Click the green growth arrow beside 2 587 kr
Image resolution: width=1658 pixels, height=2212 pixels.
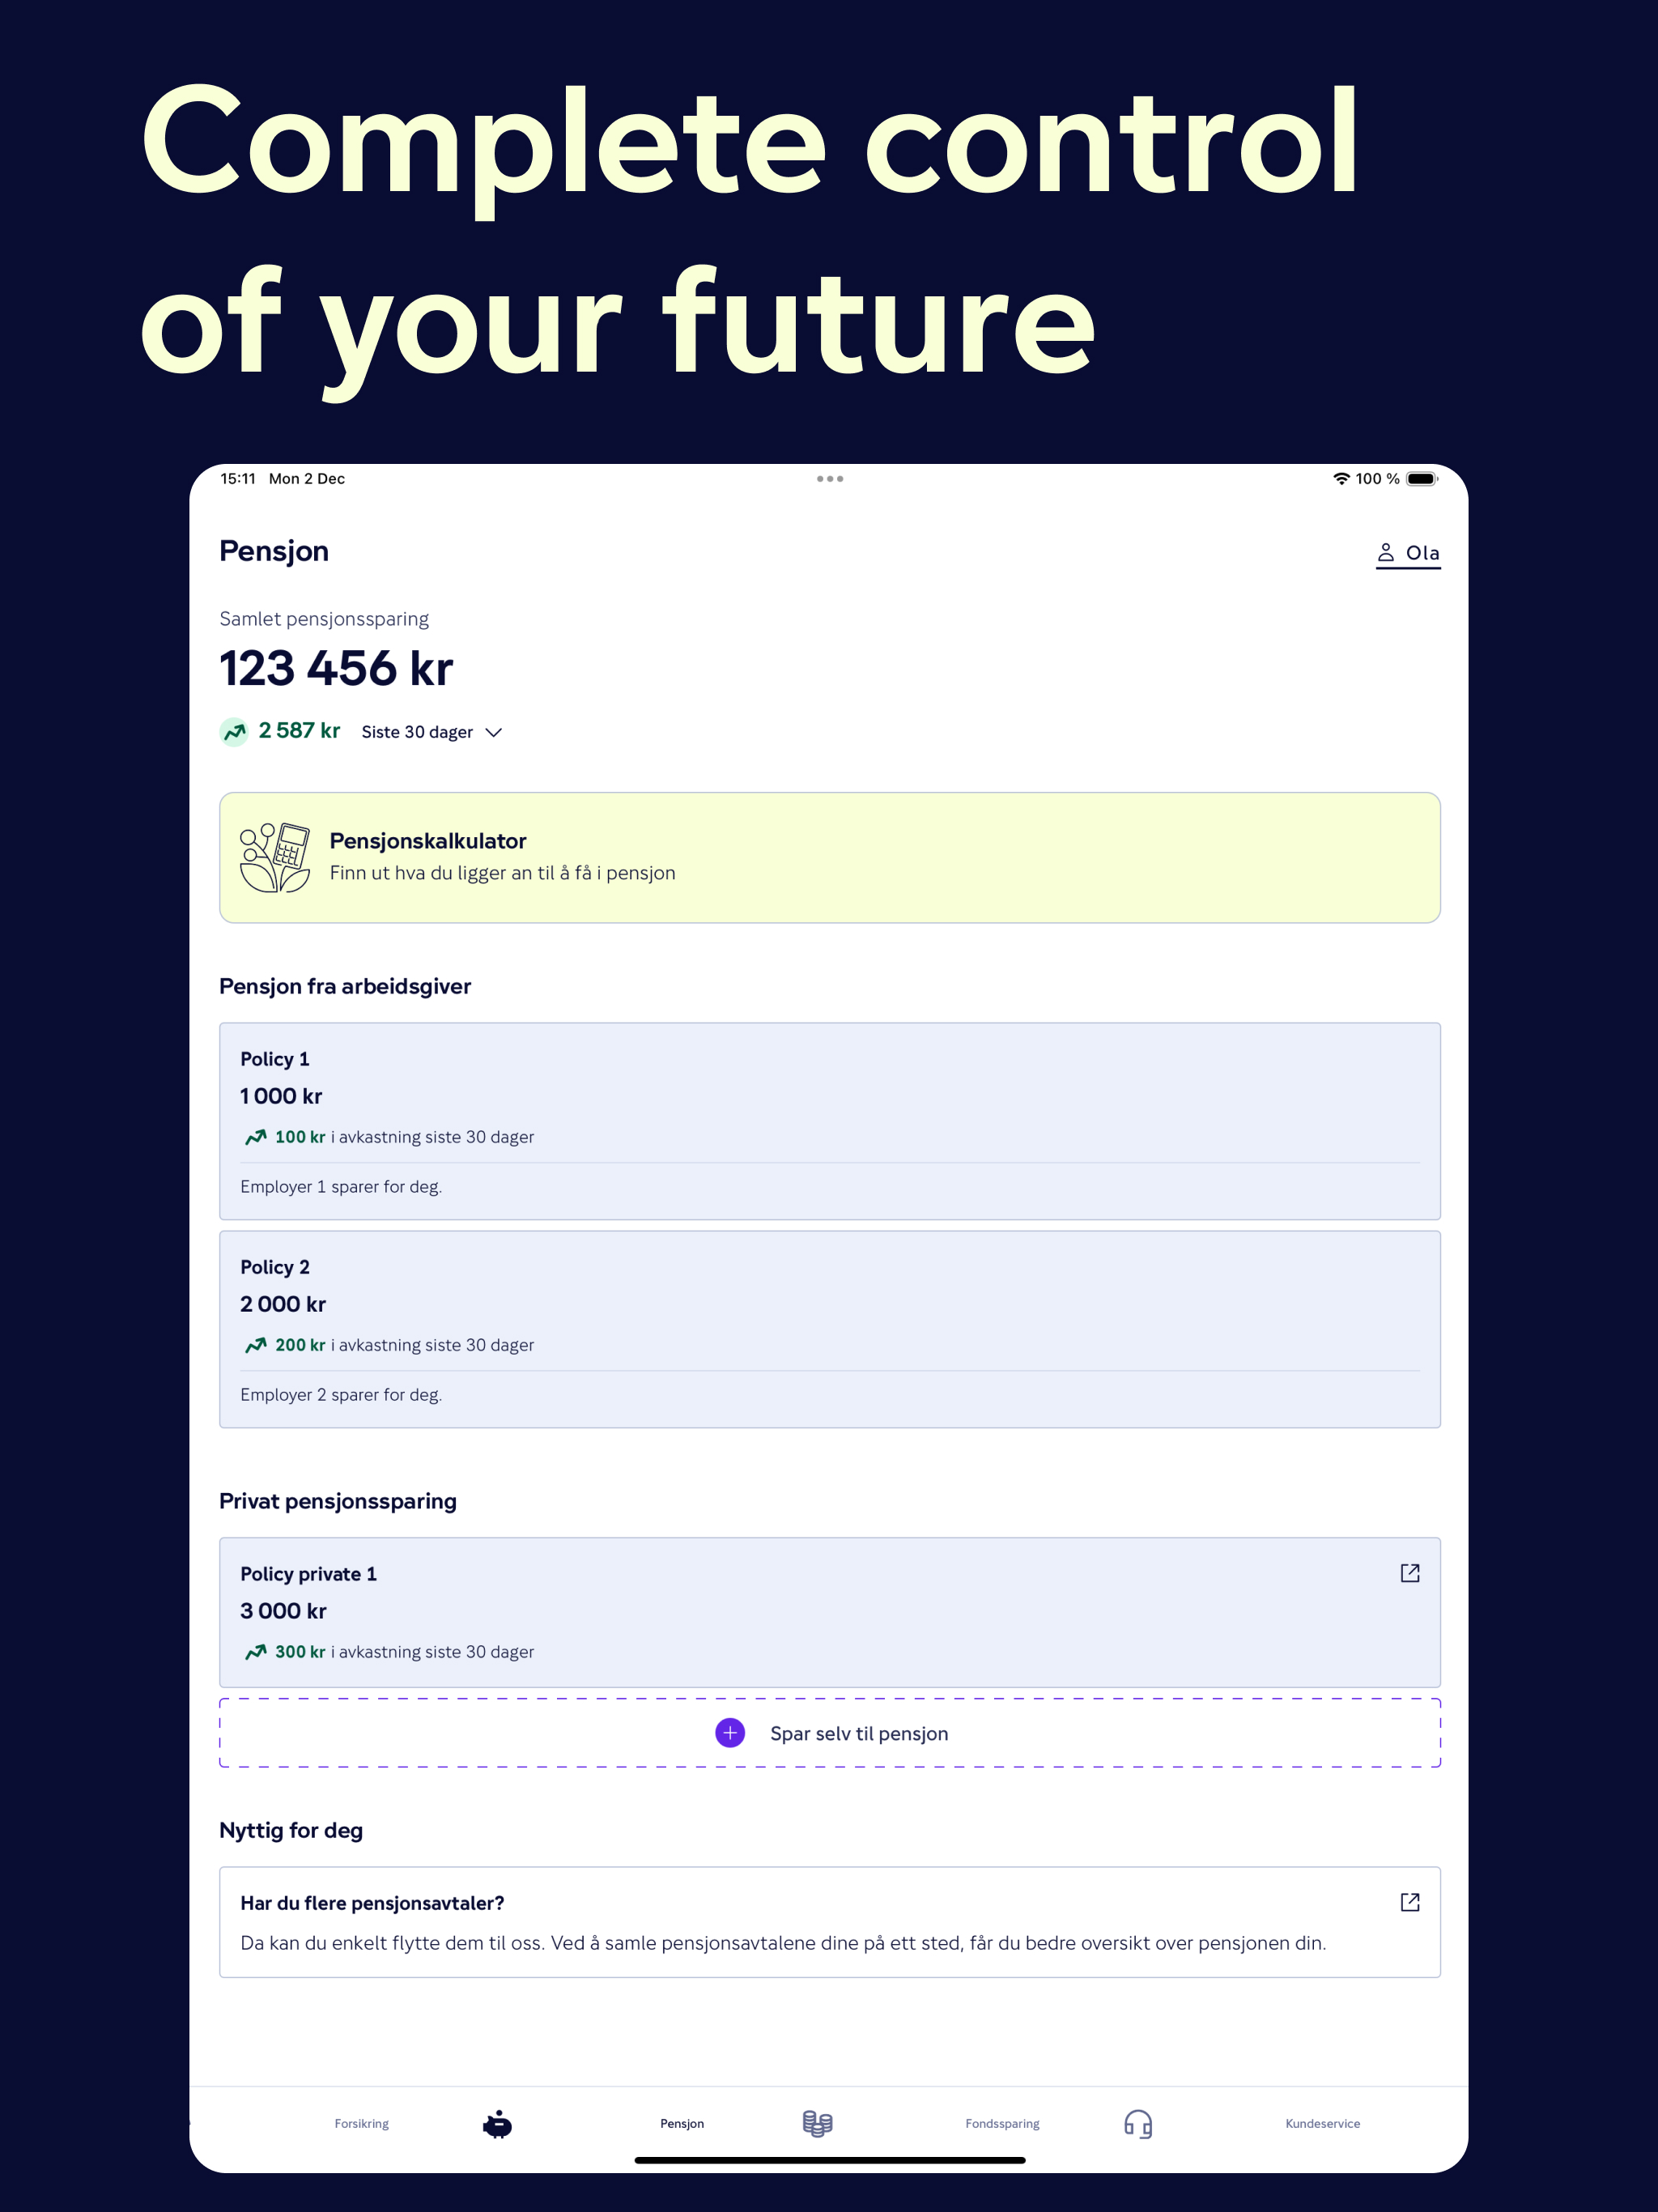232,731
